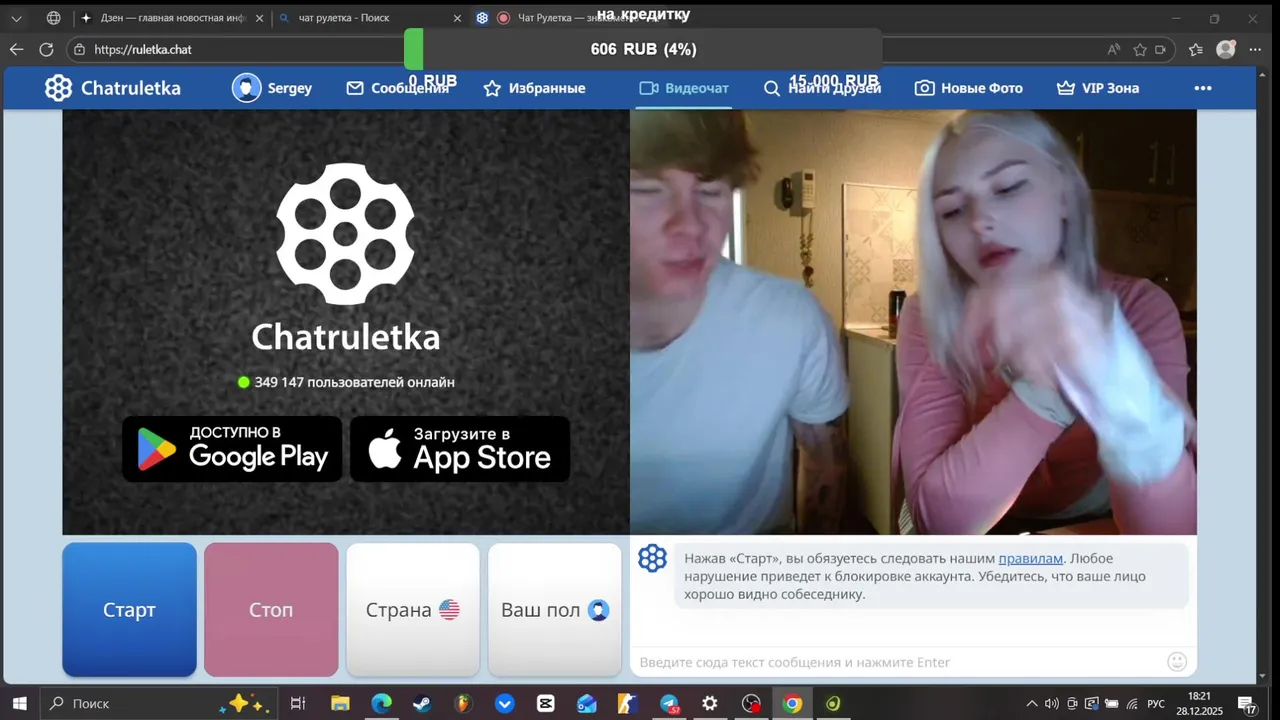Open notification center with 17 badge
This screenshot has height=720, width=1280.
pos(1247,705)
